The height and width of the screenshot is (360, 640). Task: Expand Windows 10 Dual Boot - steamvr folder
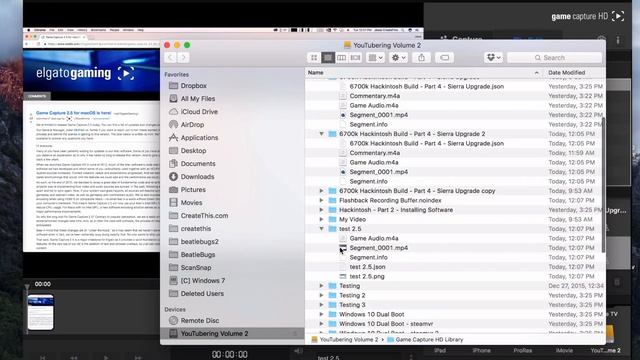click(x=321, y=324)
